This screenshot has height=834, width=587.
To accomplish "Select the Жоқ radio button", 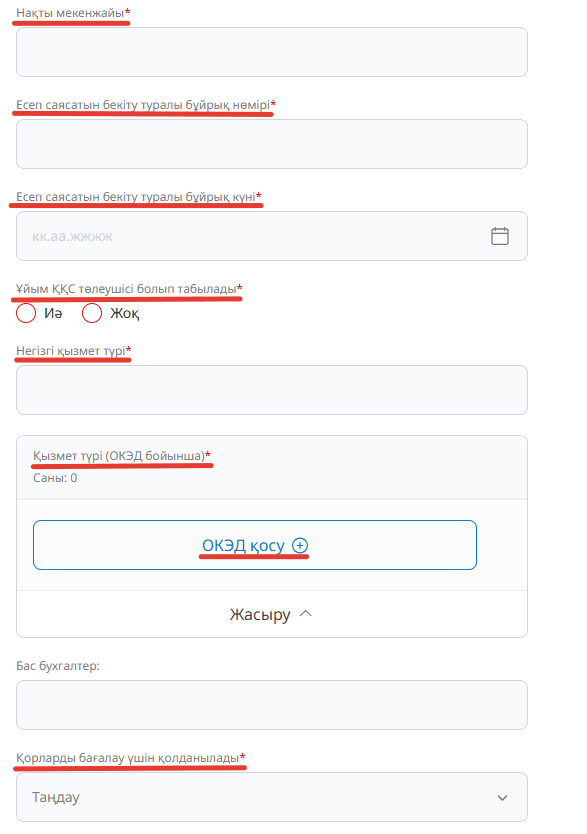I will click(x=91, y=313).
